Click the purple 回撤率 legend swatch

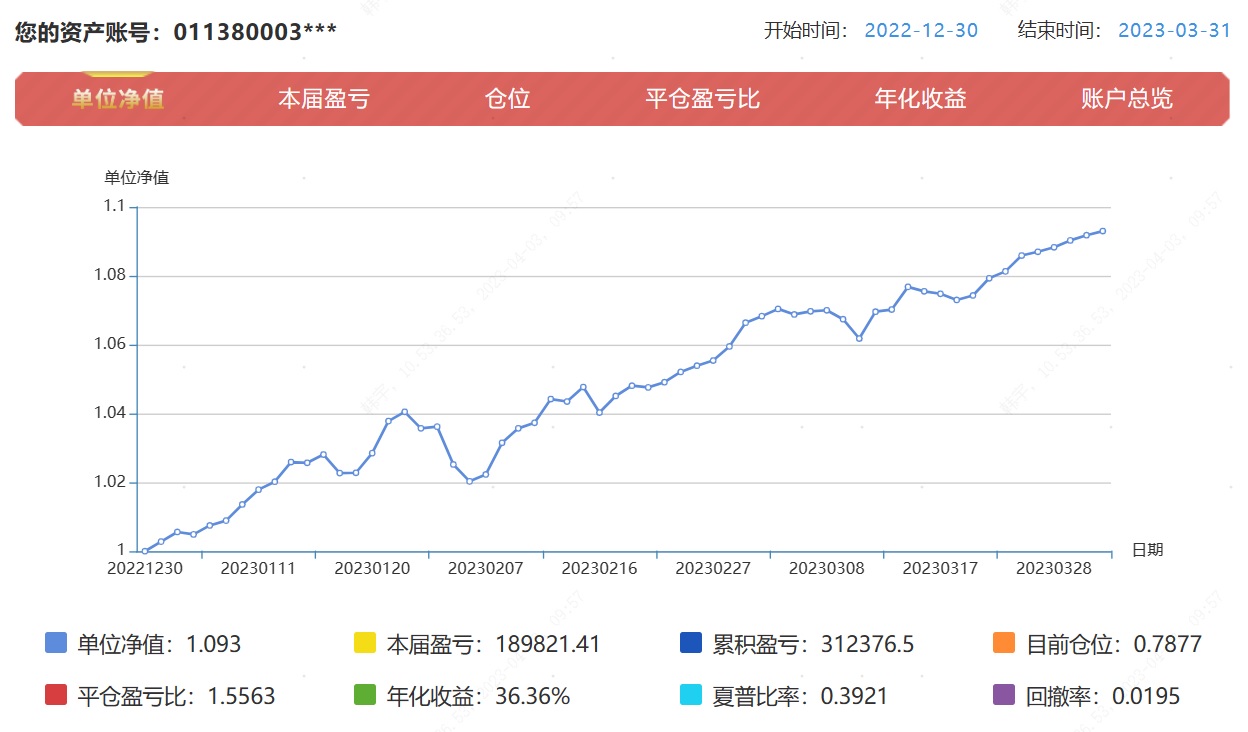1004,696
